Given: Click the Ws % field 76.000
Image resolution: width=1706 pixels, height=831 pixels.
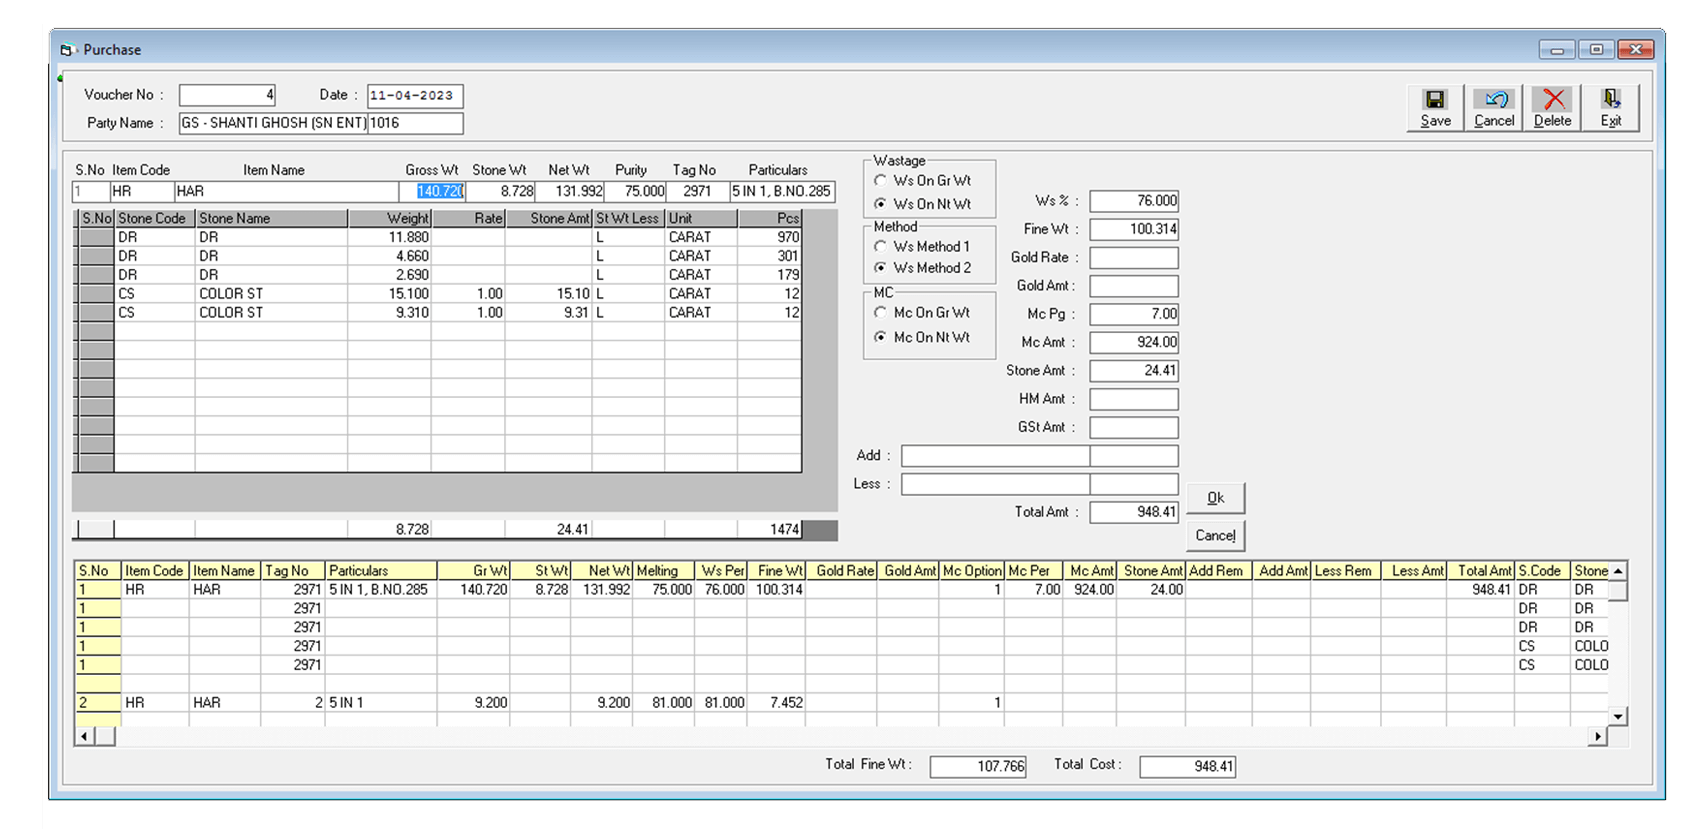Looking at the screenshot, I should (1134, 201).
